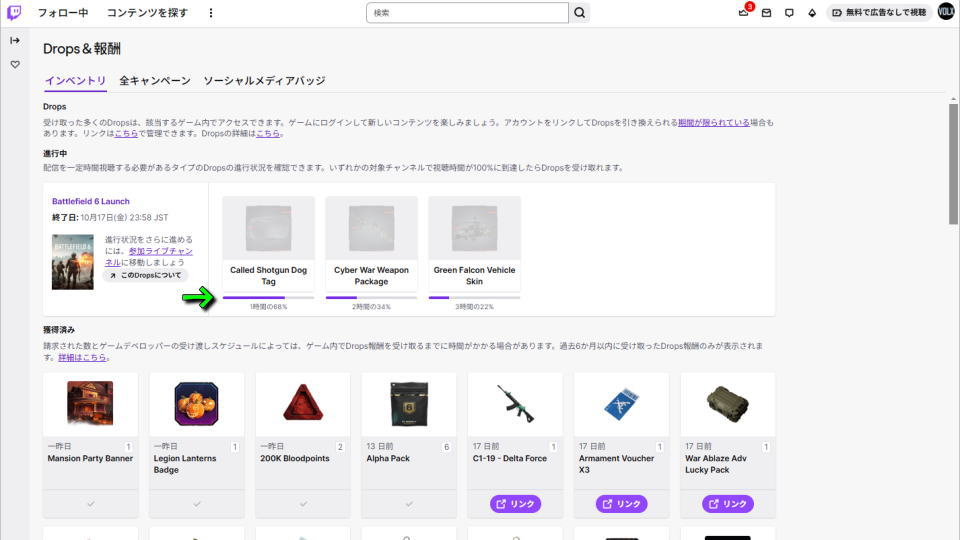Open the user profile avatar menu

tap(946, 13)
